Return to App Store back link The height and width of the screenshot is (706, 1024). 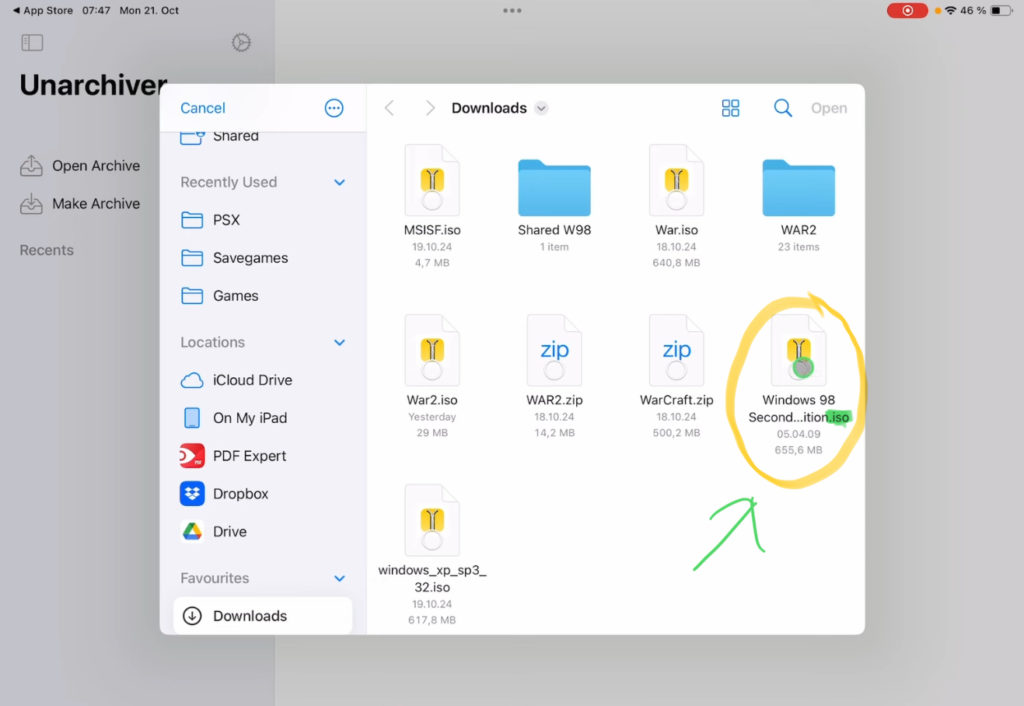tap(42, 10)
